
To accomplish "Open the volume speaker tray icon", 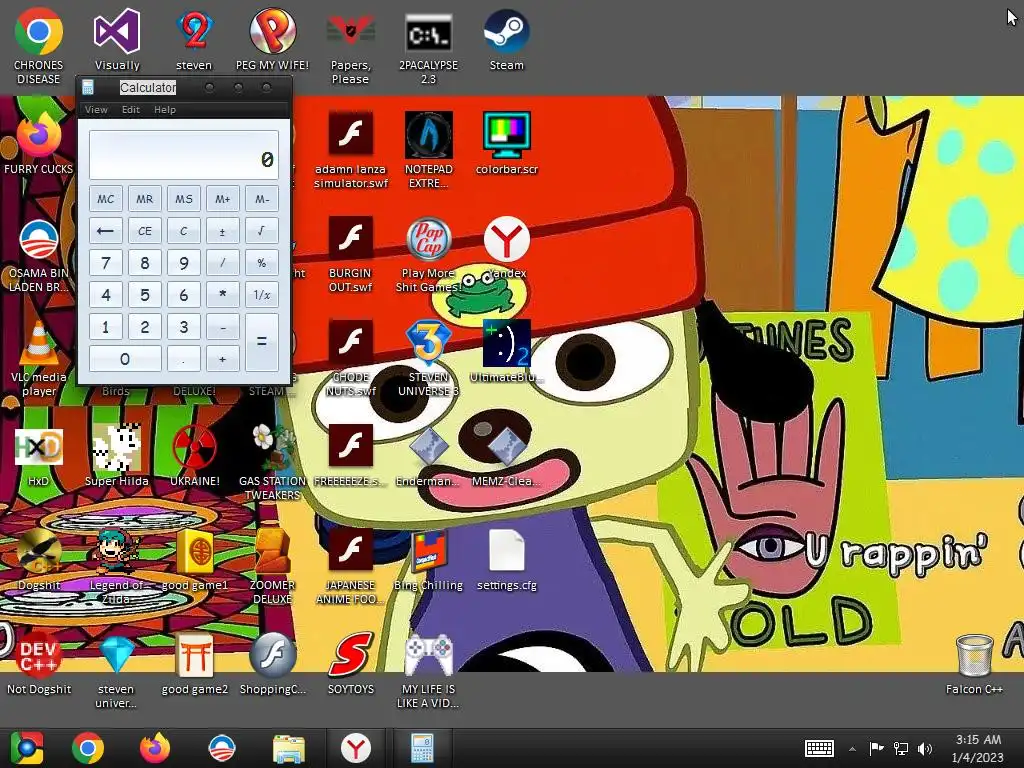I will click(x=925, y=749).
